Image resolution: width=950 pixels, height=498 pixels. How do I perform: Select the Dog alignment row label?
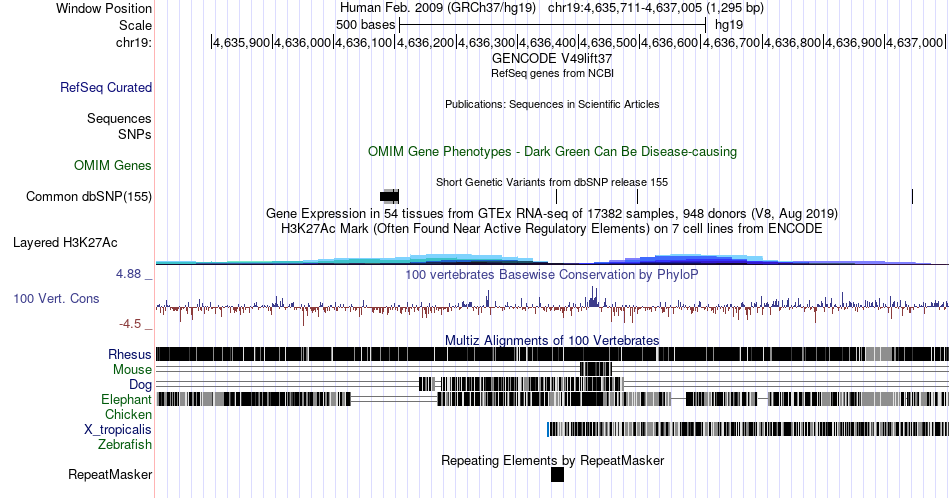pyautogui.click(x=140, y=385)
